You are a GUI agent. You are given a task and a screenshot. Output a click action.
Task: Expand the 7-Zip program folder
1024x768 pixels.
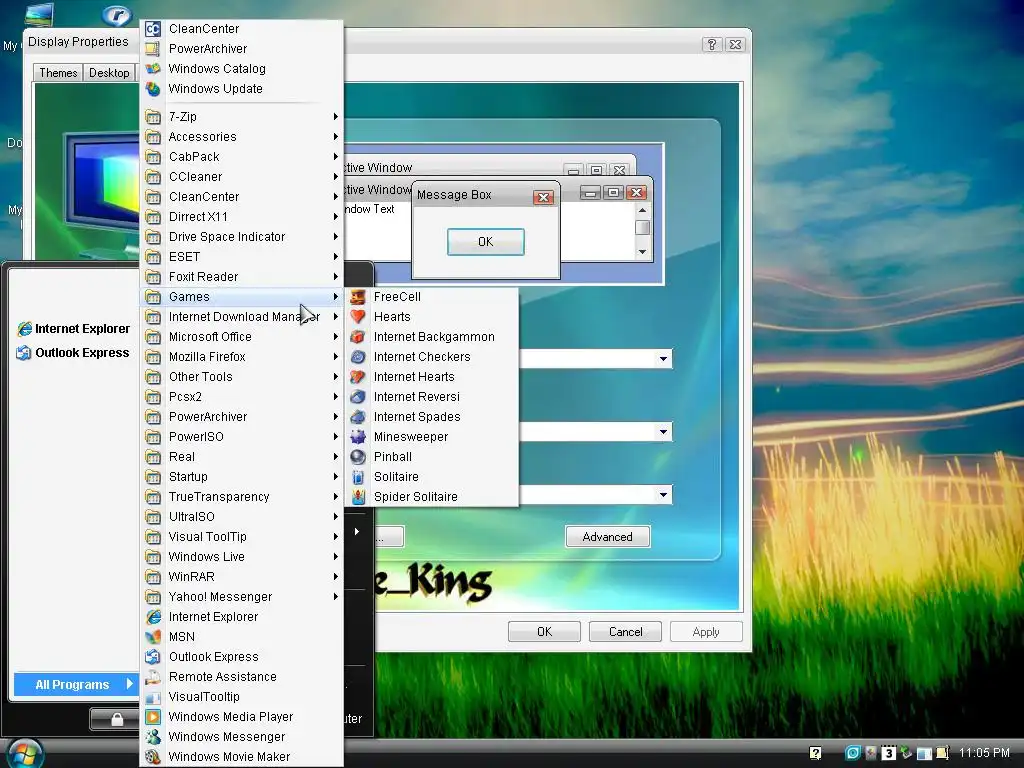242,117
